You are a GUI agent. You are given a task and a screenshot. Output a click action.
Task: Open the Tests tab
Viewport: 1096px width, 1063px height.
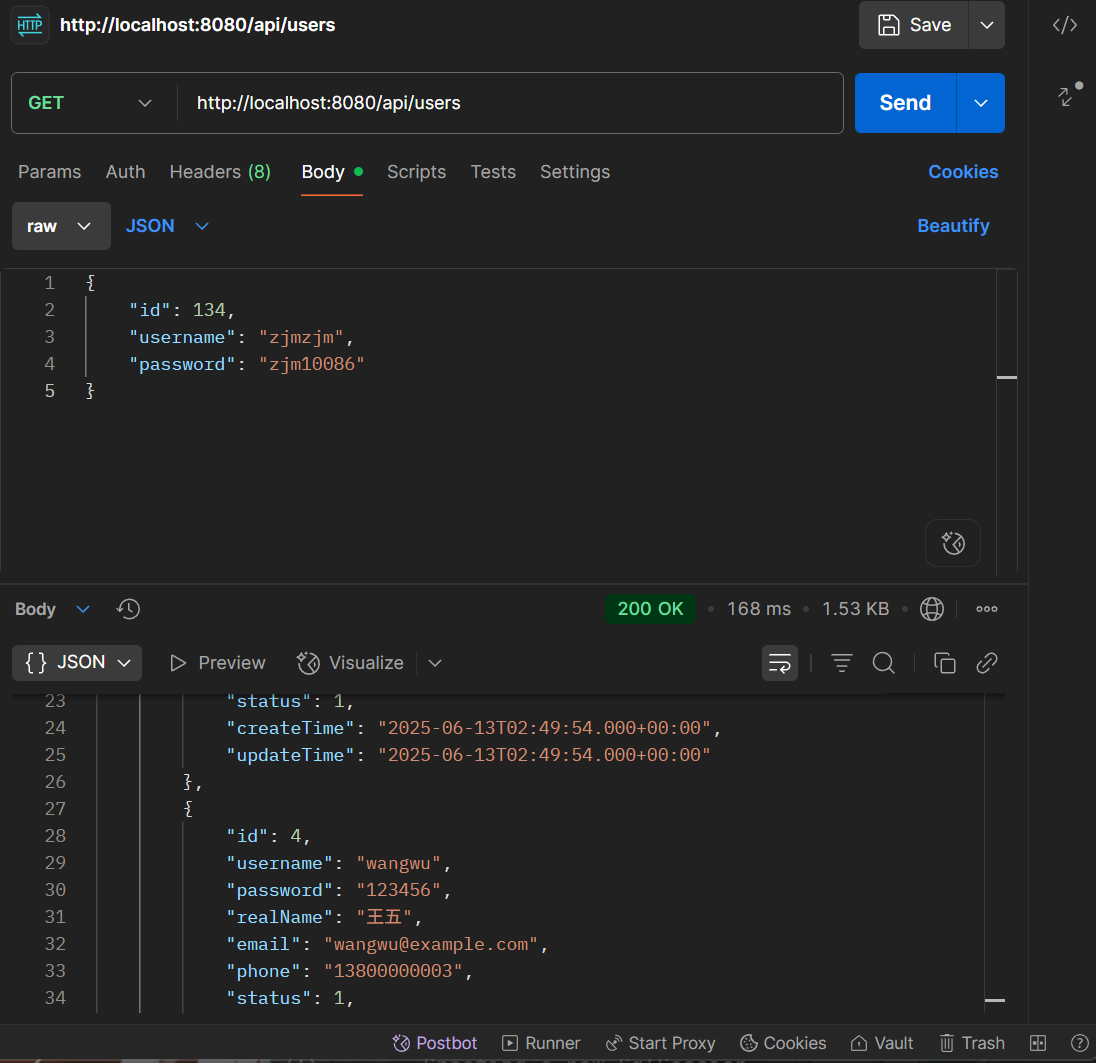pyautogui.click(x=493, y=172)
